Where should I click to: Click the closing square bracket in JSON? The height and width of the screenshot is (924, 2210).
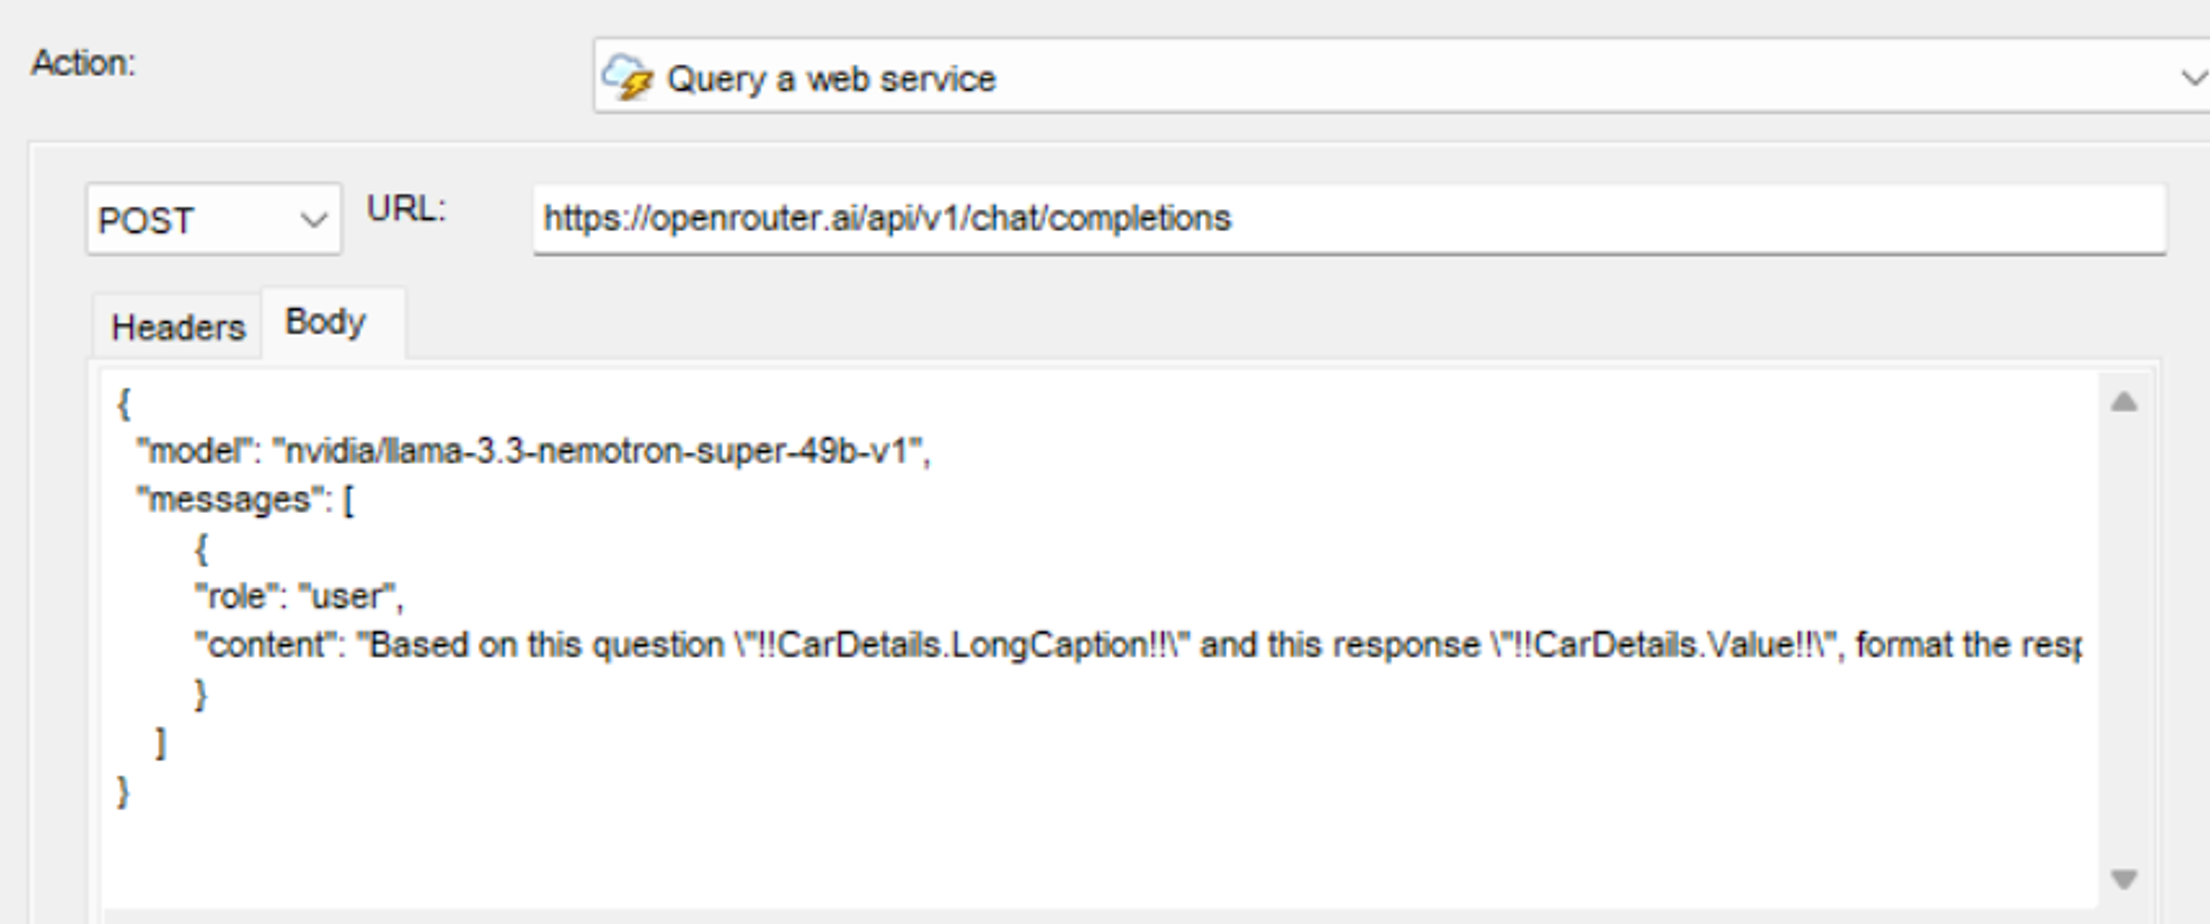160,743
